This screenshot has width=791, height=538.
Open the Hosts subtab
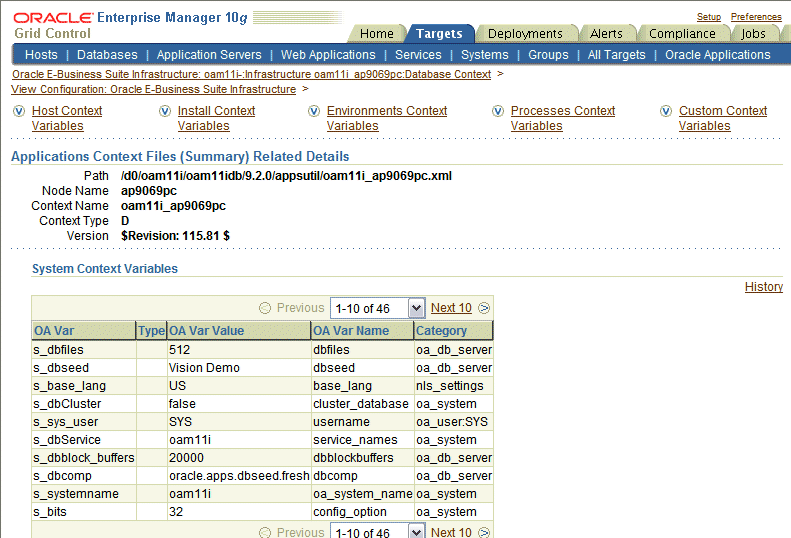[41, 55]
